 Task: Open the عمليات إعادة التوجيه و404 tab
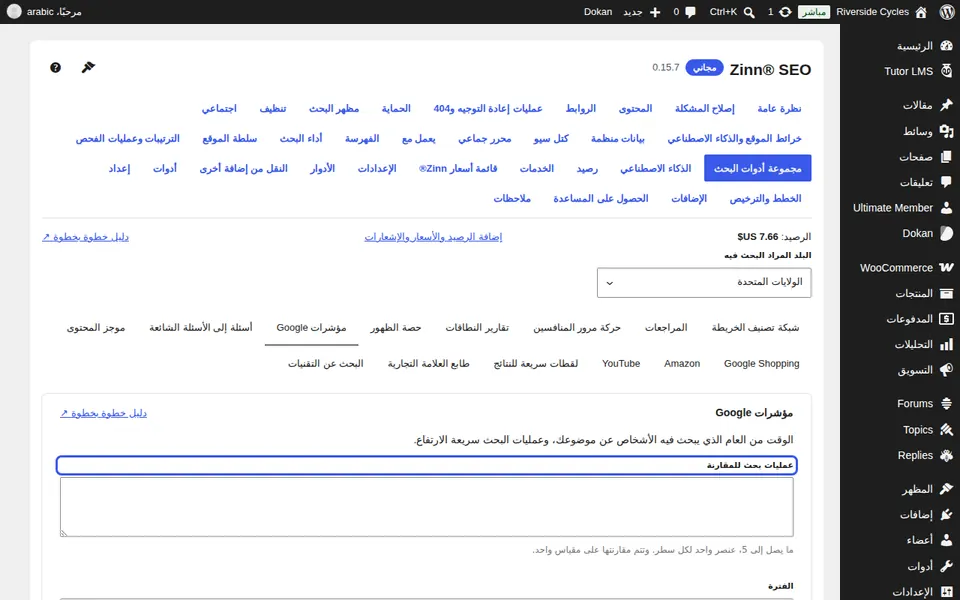(x=488, y=108)
